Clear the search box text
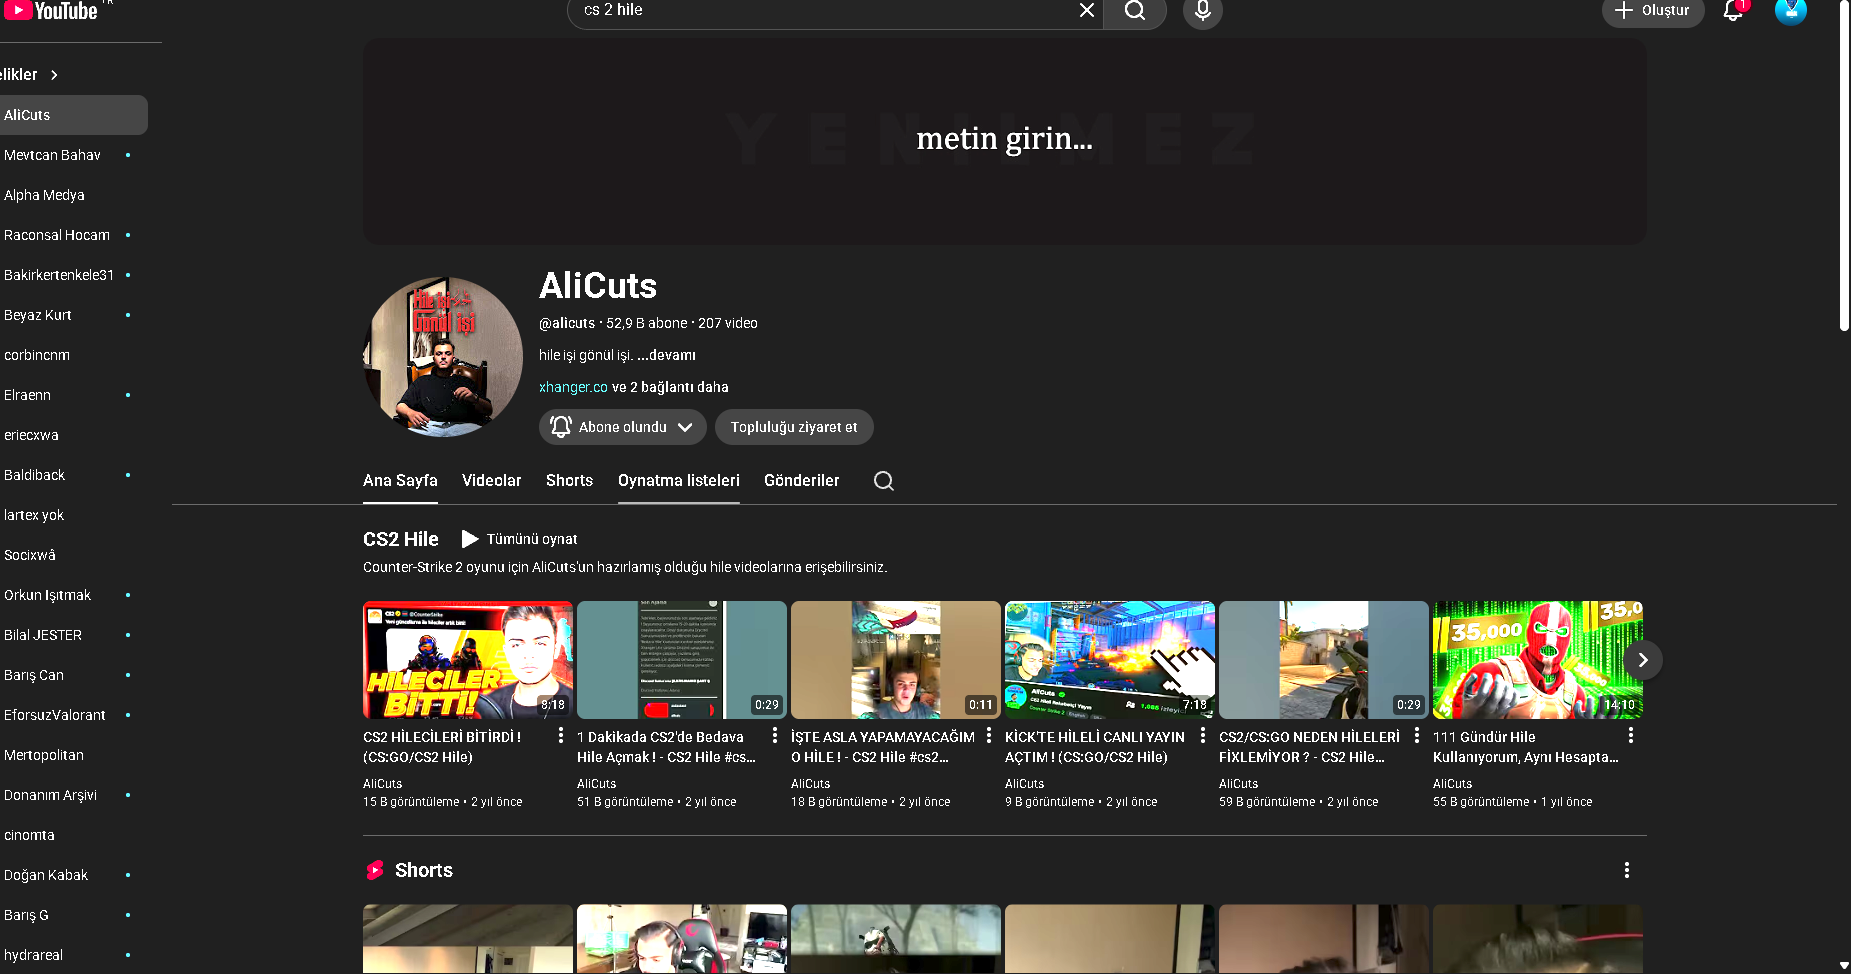Screen dimensions: 1851x974 click(1087, 10)
